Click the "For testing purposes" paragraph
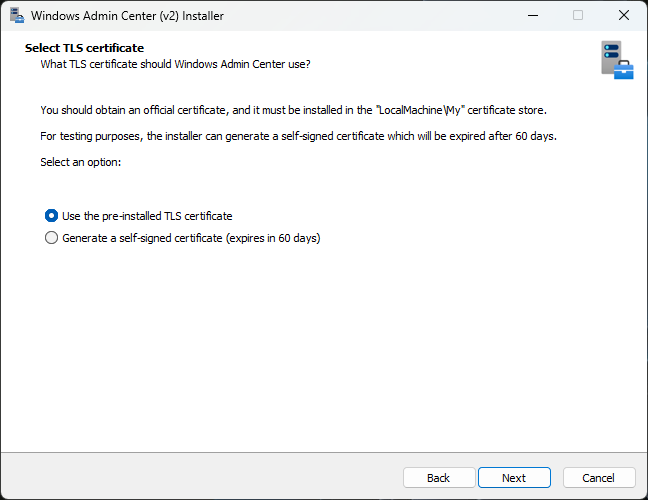 coord(298,136)
